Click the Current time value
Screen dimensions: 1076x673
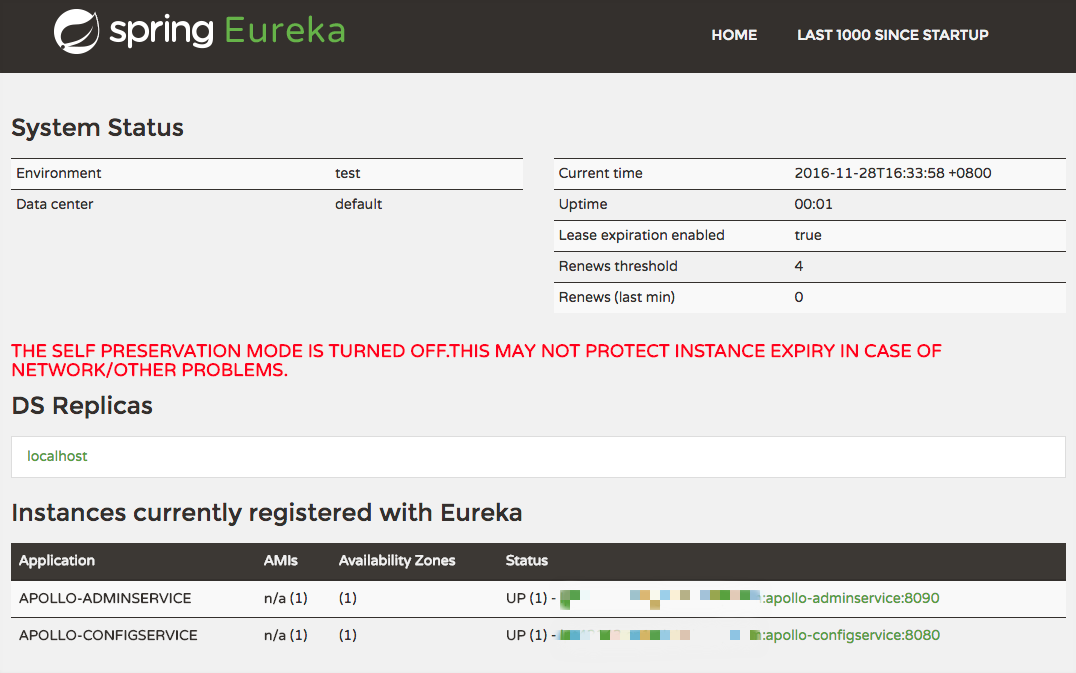(892, 173)
